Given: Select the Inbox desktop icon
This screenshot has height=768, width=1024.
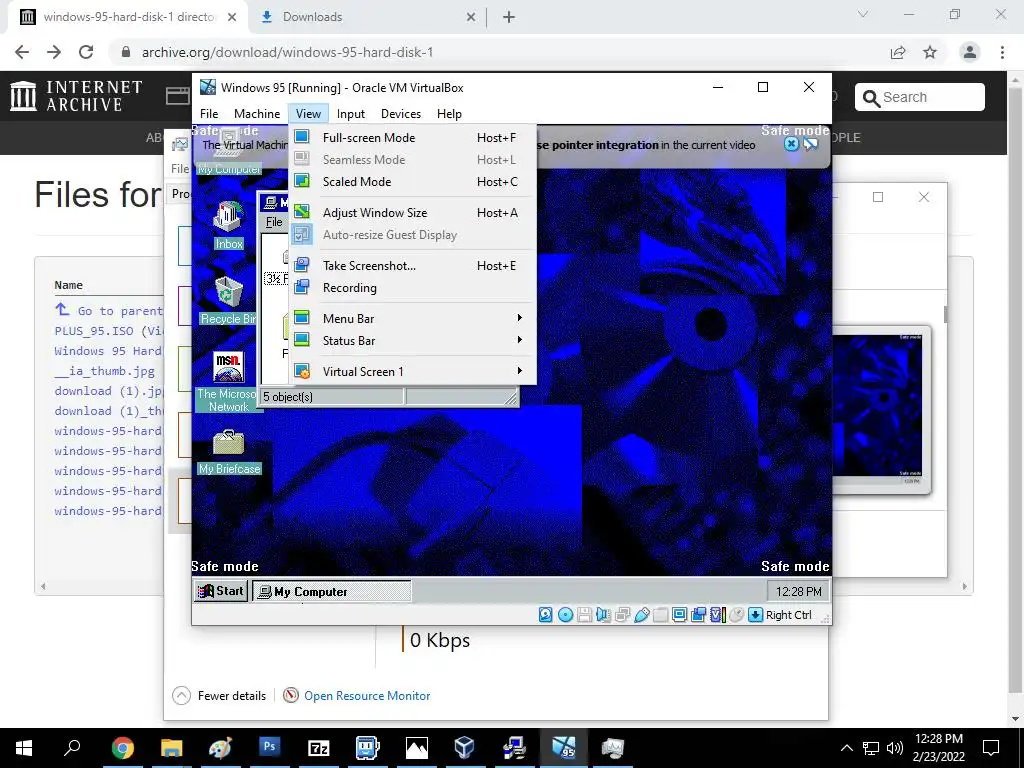Looking at the screenshot, I should (229, 225).
